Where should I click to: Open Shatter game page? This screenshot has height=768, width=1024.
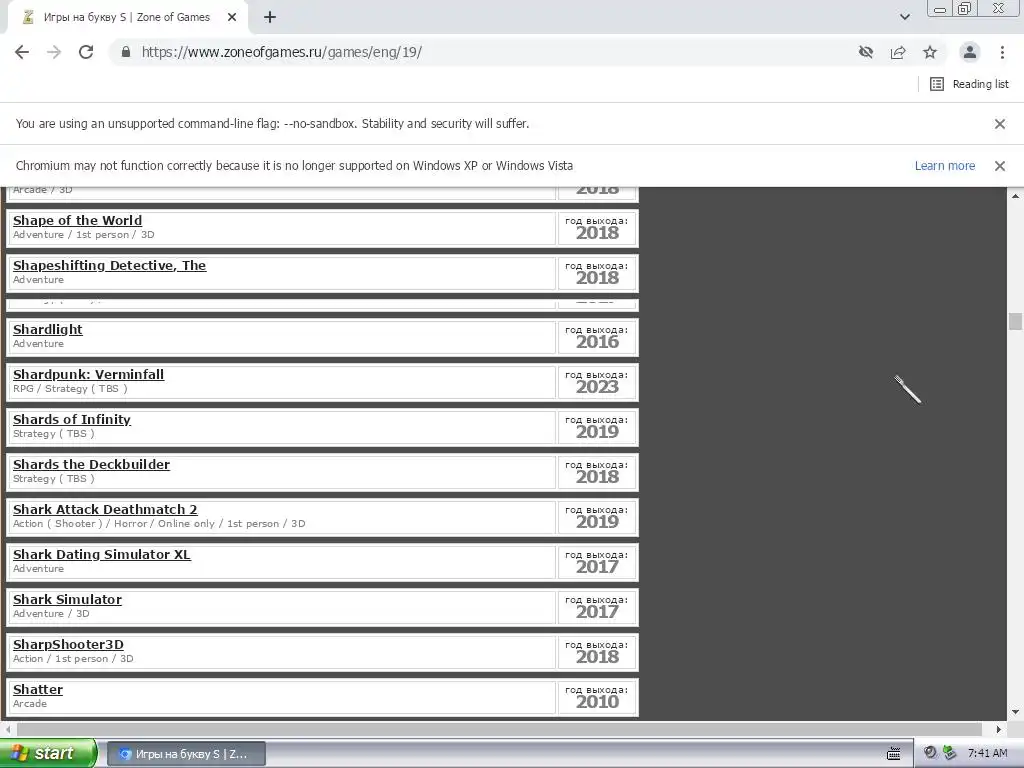(38, 690)
